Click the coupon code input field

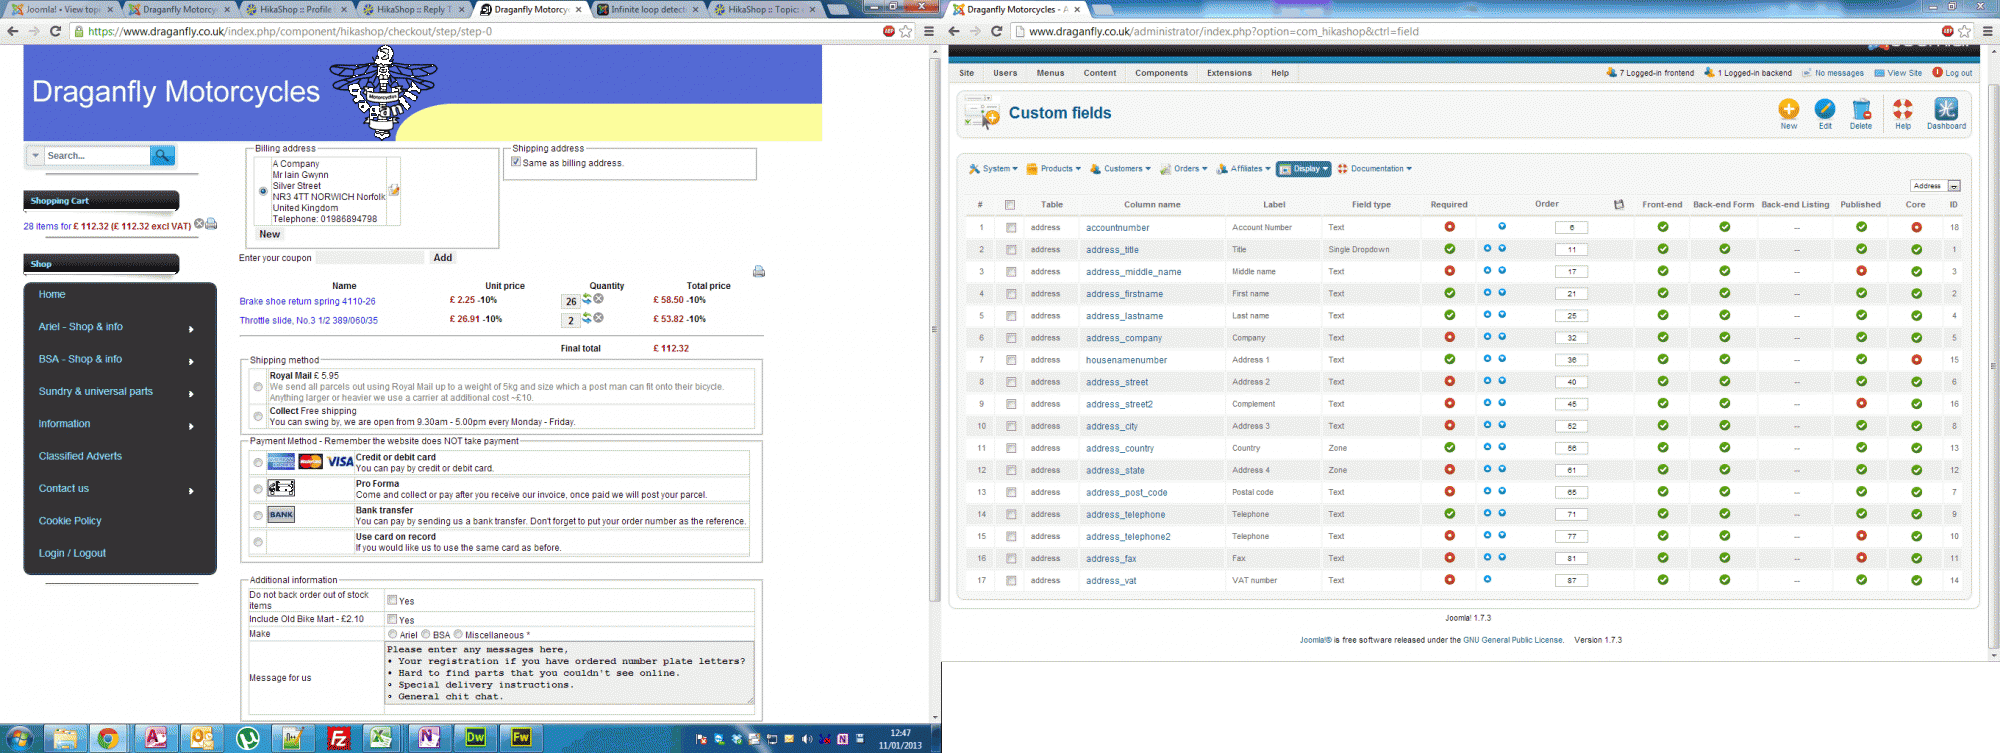370,258
